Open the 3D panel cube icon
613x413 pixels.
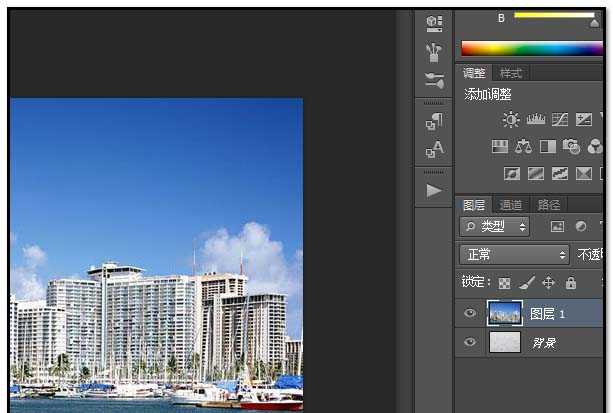click(x=433, y=22)
